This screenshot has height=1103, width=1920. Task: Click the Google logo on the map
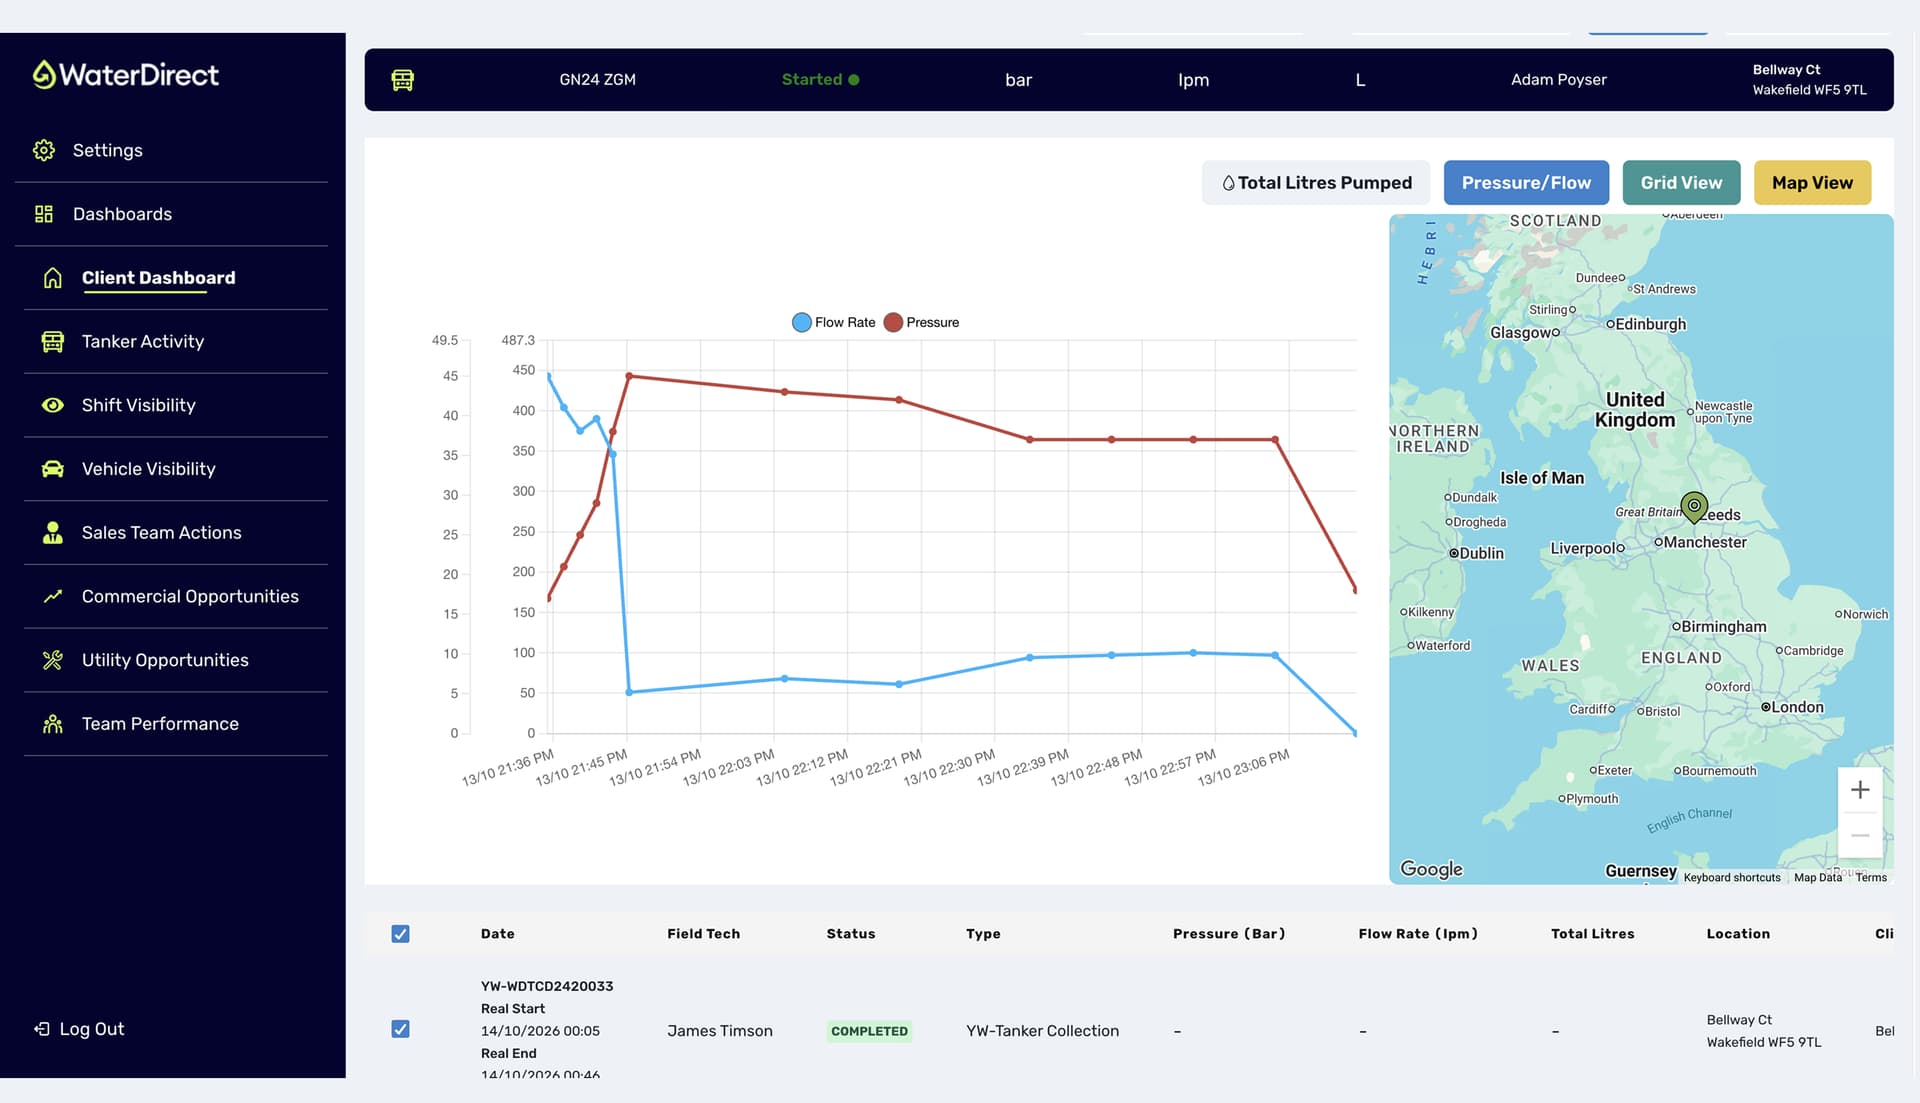tap(1431, 869)
